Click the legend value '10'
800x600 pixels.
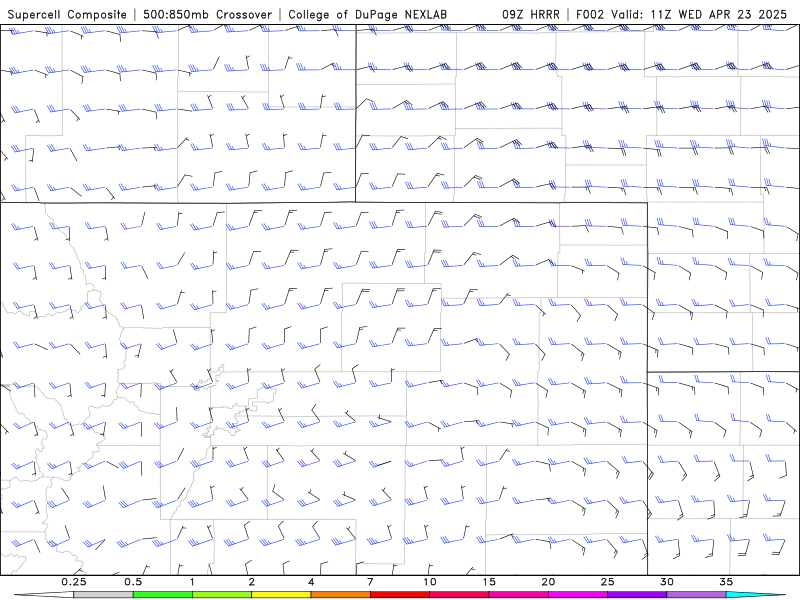430,582
